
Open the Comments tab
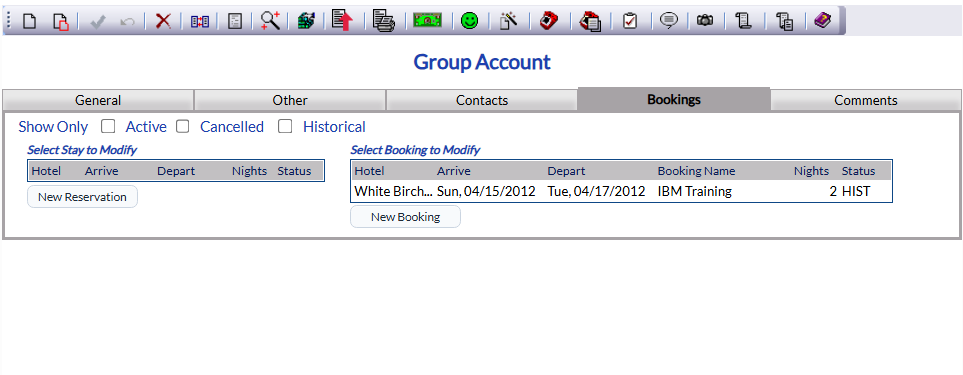click(x=866, y=100)
